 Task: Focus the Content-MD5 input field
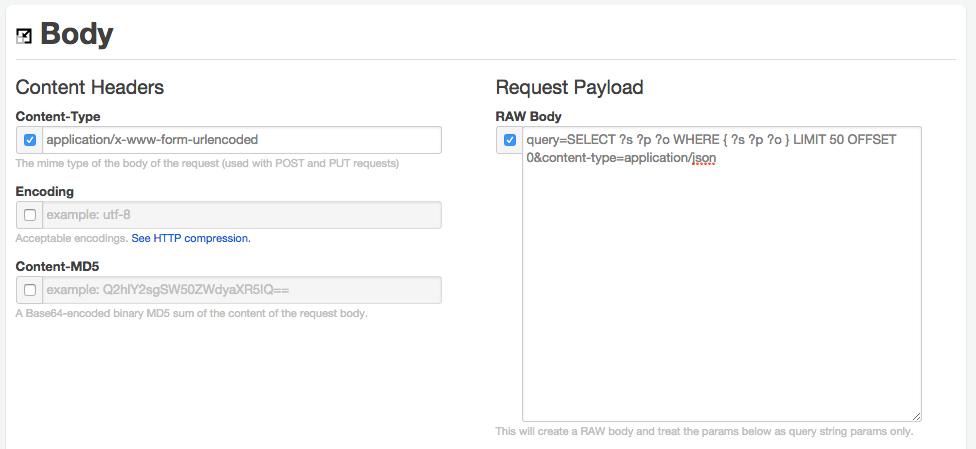241,290
